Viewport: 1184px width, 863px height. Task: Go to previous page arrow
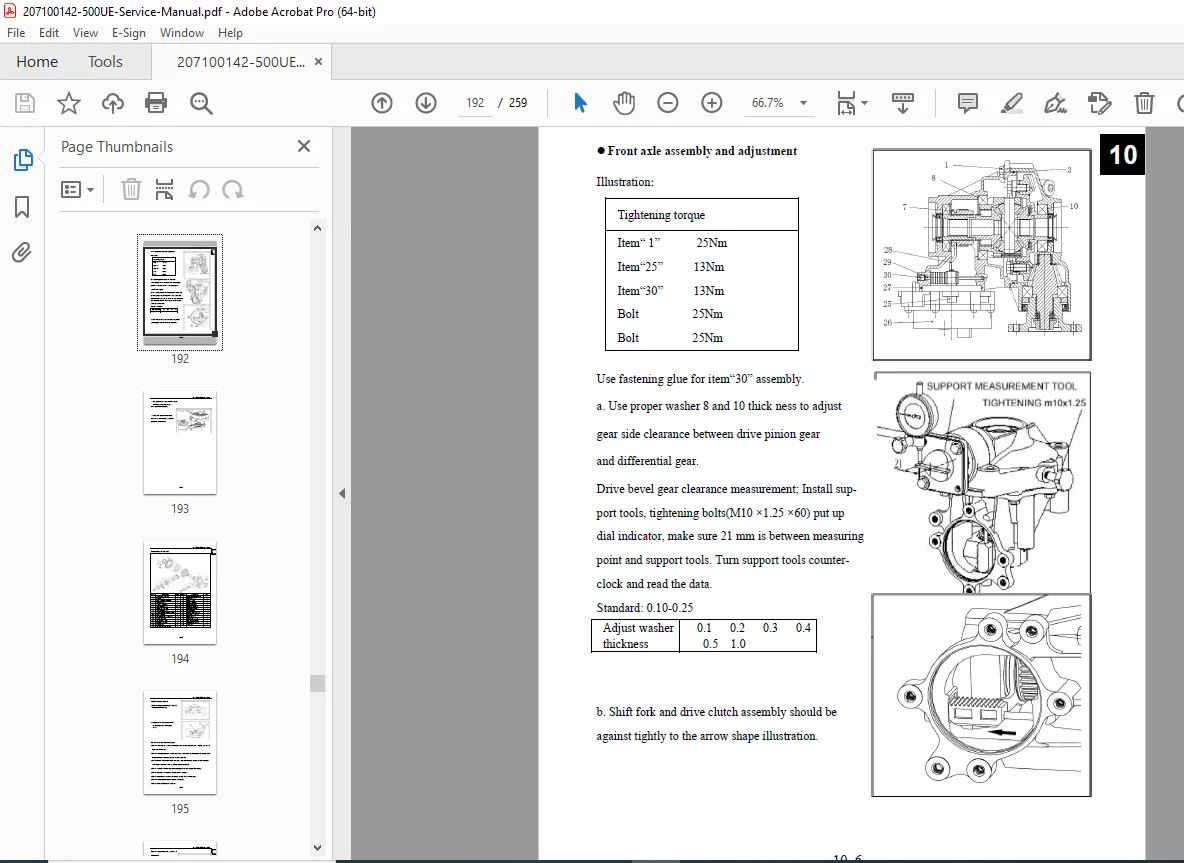click(382, 103)
